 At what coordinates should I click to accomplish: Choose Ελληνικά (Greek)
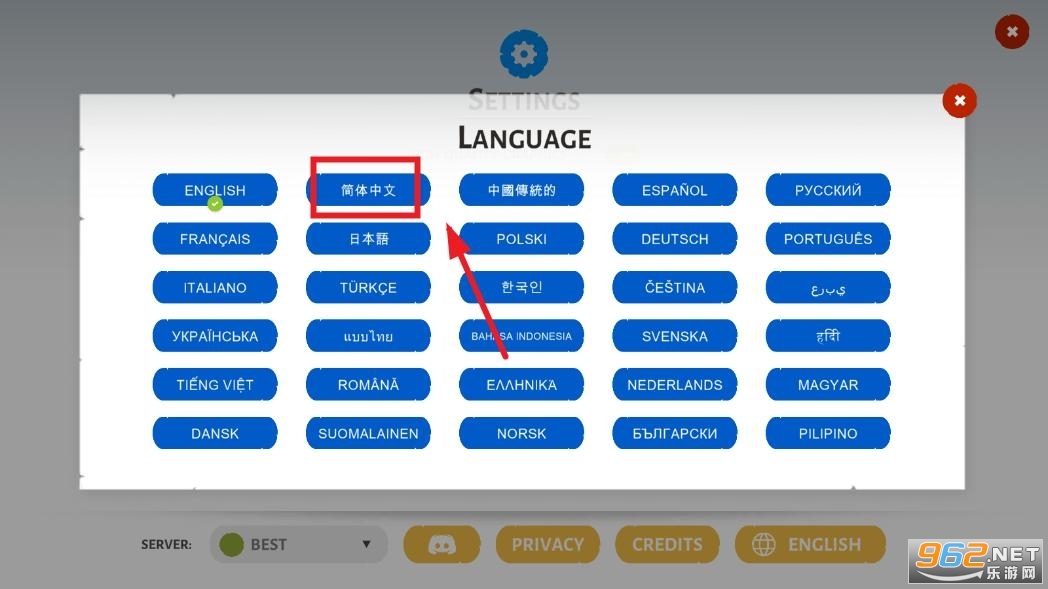pos(521,384)
